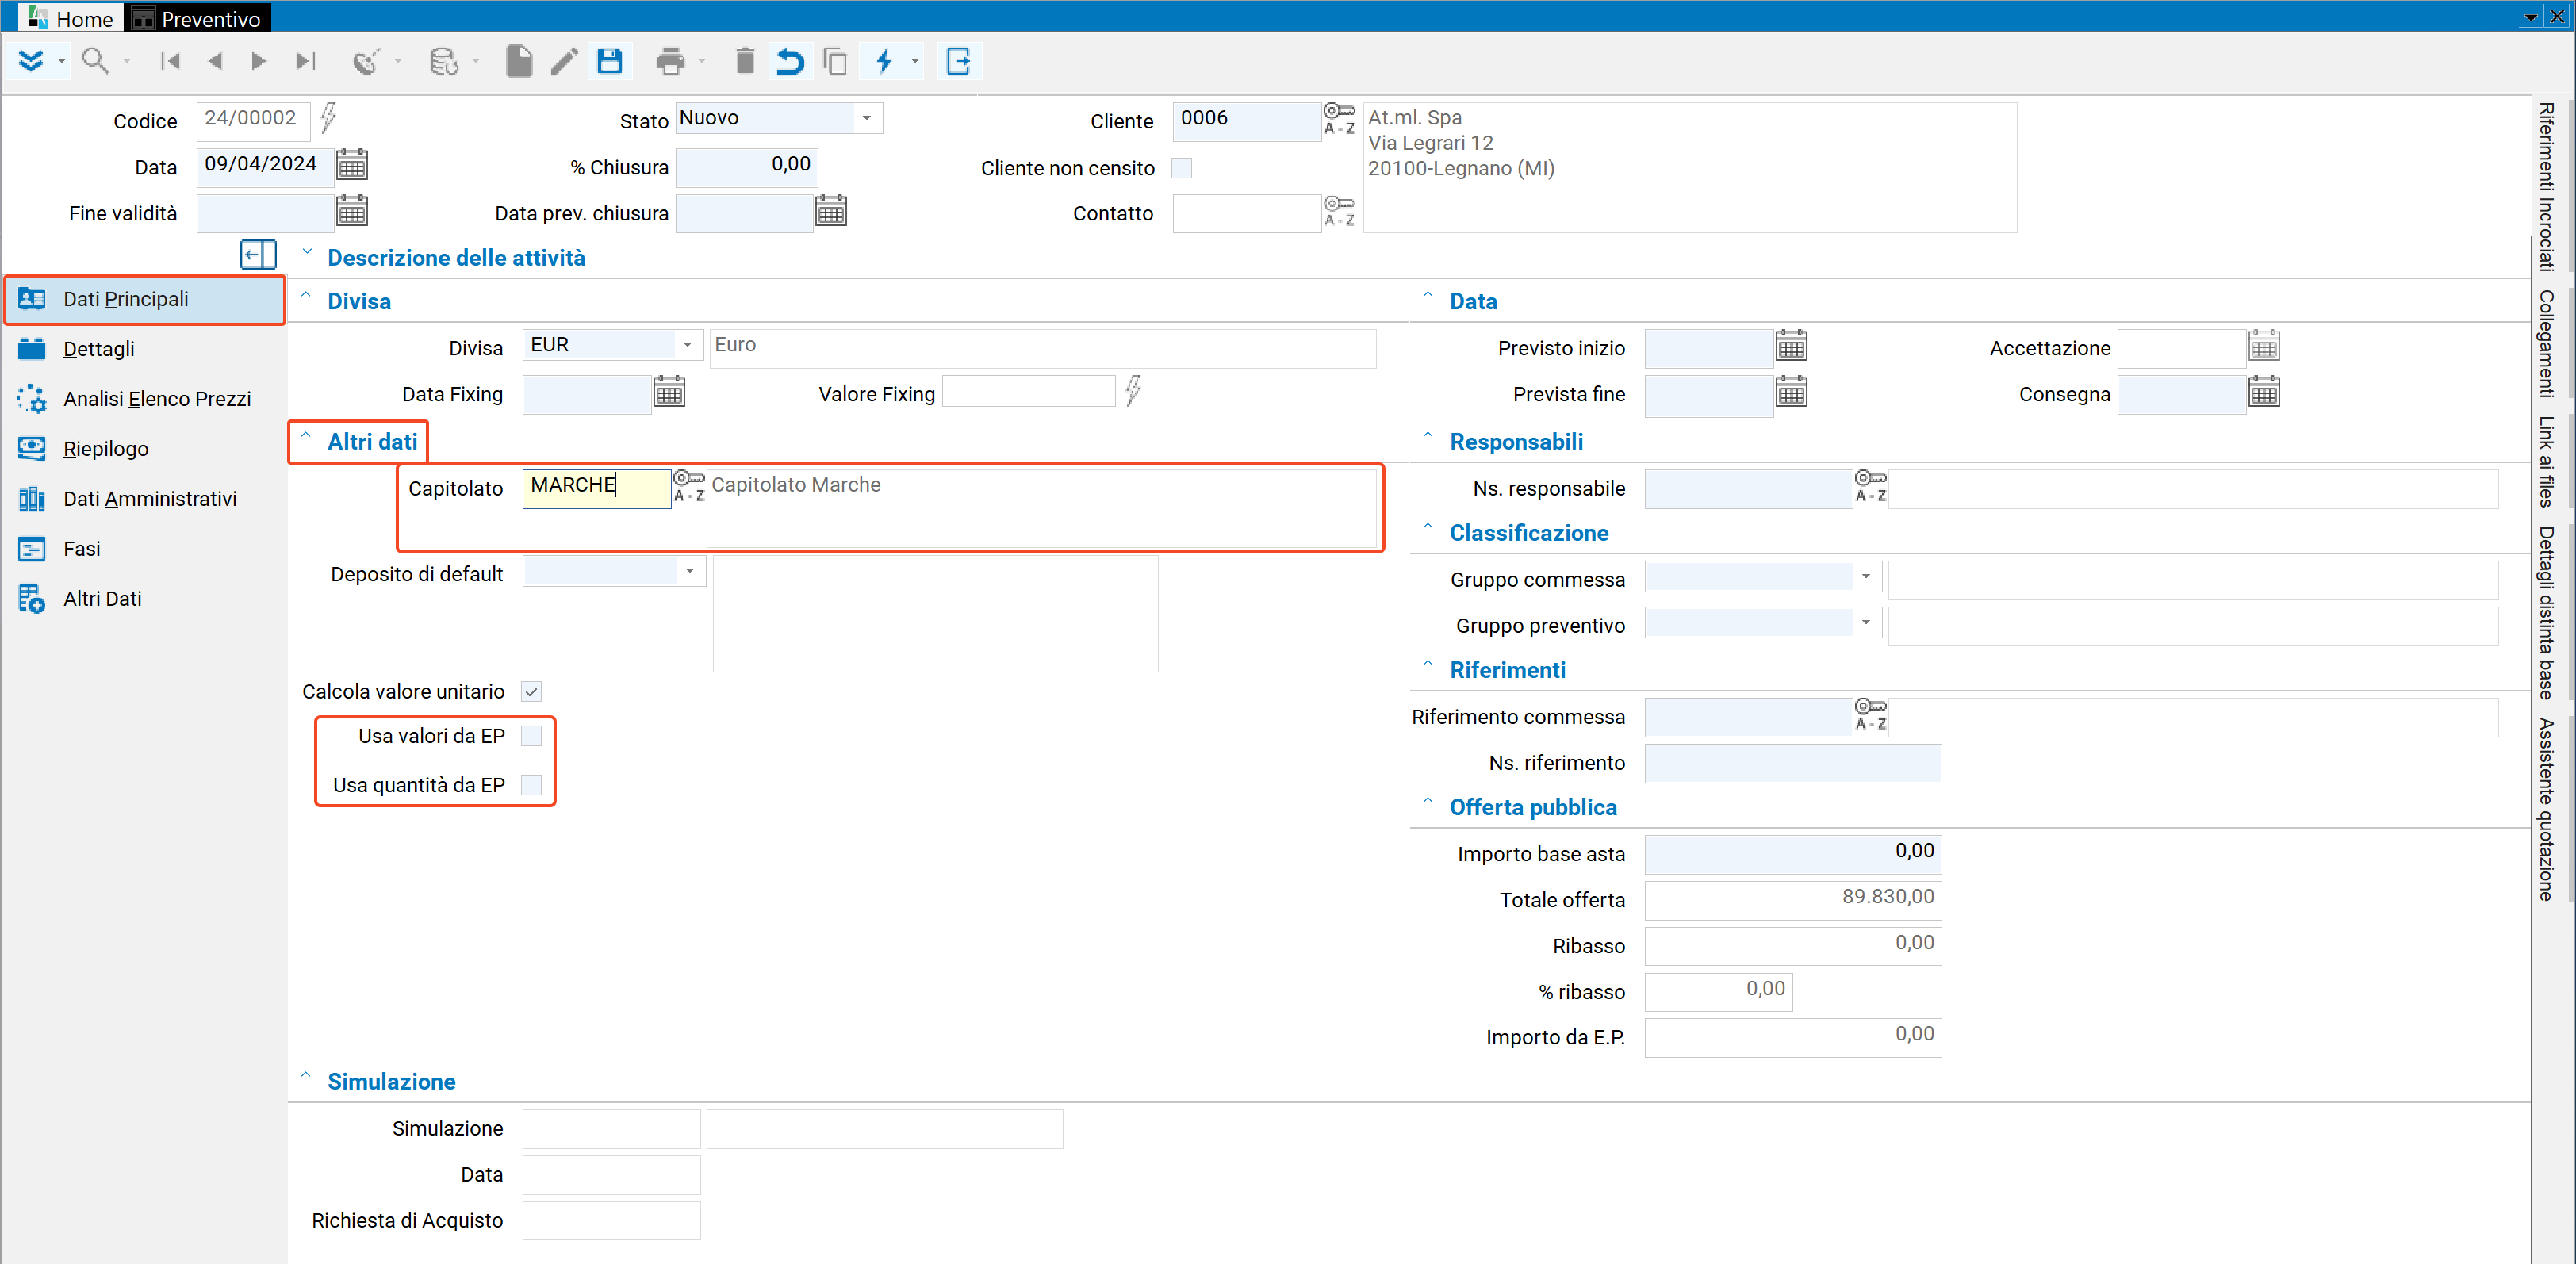
Task: Open Ns. responsabile lookup key icon
Action: click(x=1871, y=486)
